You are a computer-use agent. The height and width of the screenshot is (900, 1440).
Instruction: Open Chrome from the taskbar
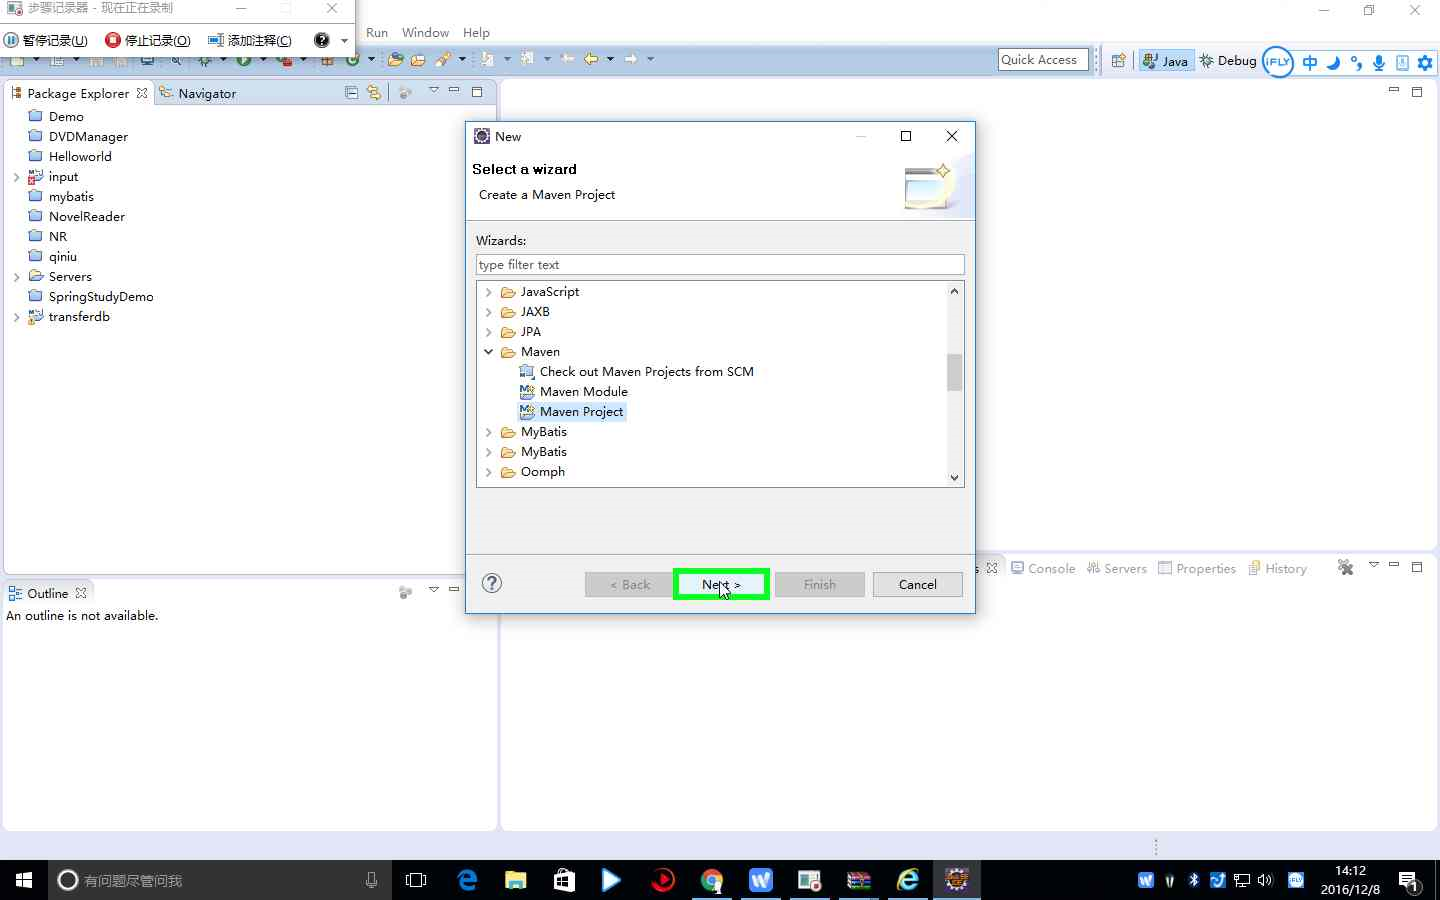coord(711,880)
